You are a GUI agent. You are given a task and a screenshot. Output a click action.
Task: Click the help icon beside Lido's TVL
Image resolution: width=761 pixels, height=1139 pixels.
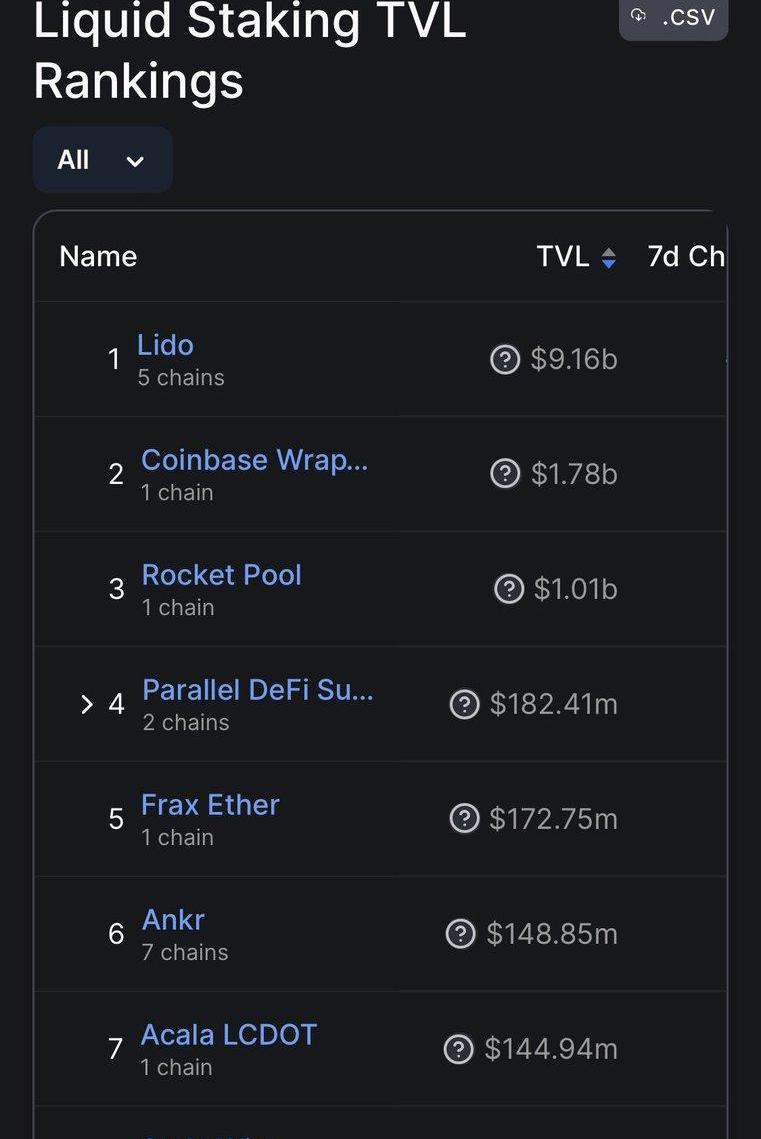pos(505,359)
